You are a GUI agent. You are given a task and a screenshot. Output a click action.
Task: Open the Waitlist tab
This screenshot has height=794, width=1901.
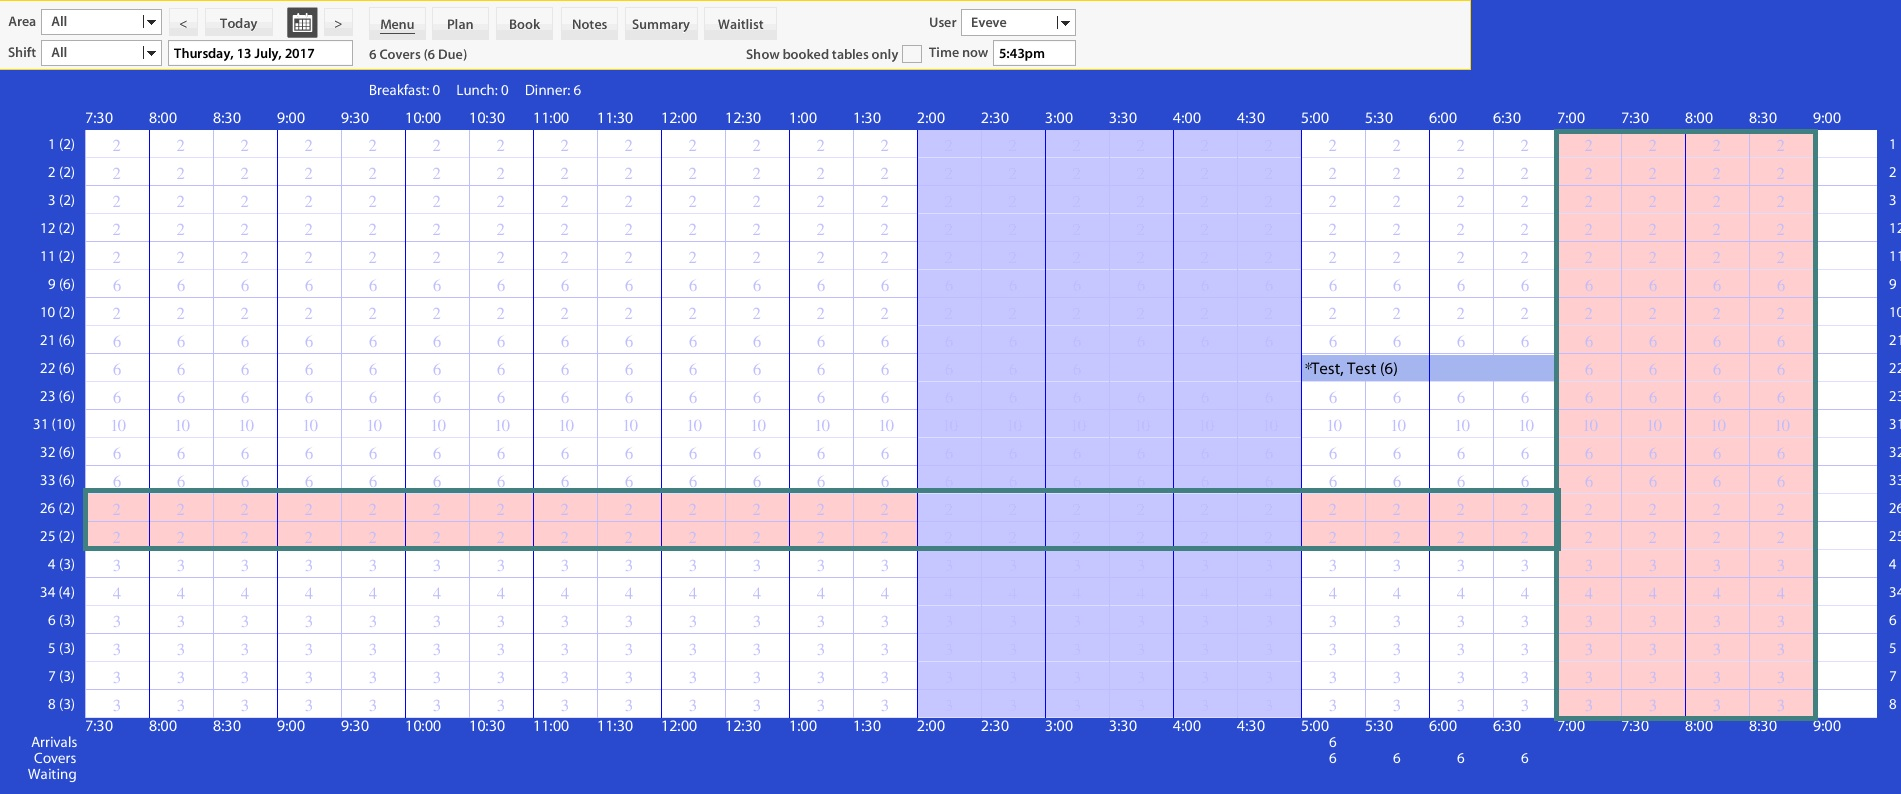pos(740,24)
